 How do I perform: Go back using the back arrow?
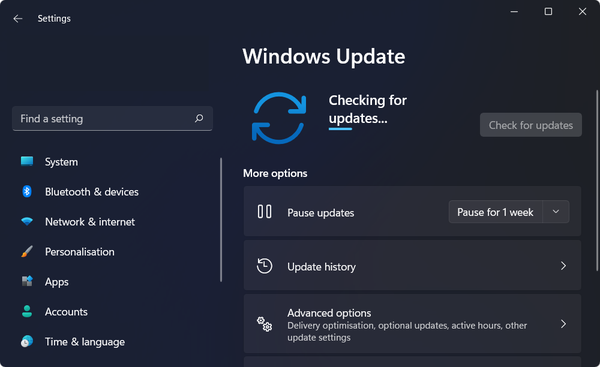coord(18,18)
